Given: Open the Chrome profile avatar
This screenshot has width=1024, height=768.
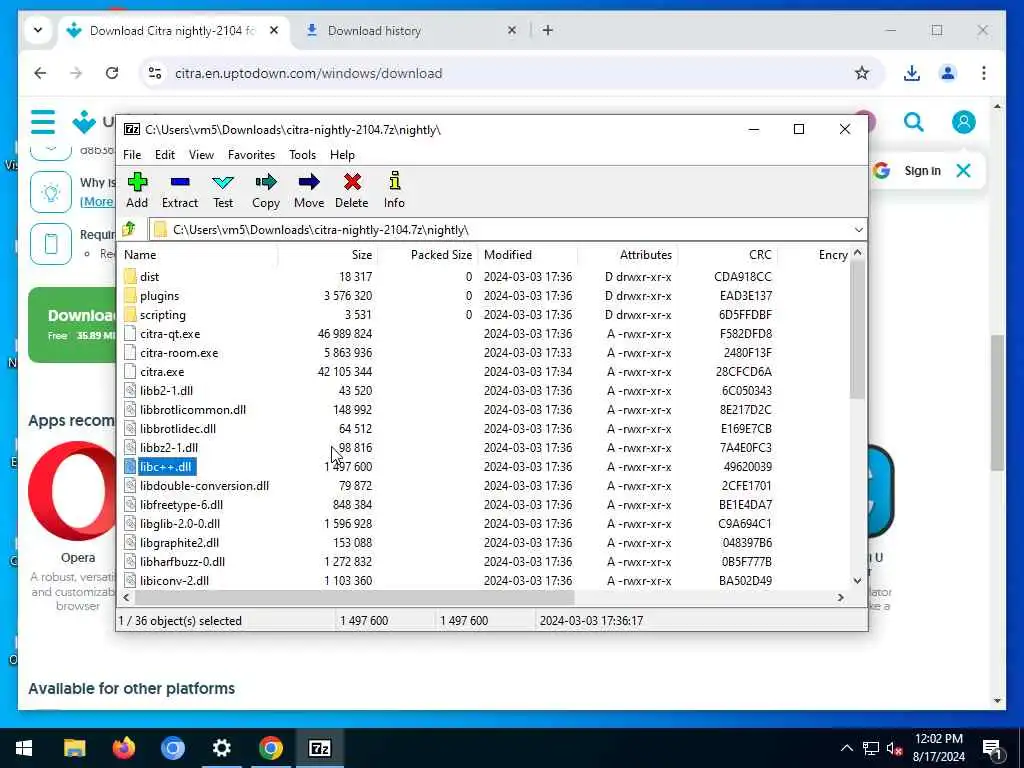Looking at the screenshot, I should (x=948, y=73).
